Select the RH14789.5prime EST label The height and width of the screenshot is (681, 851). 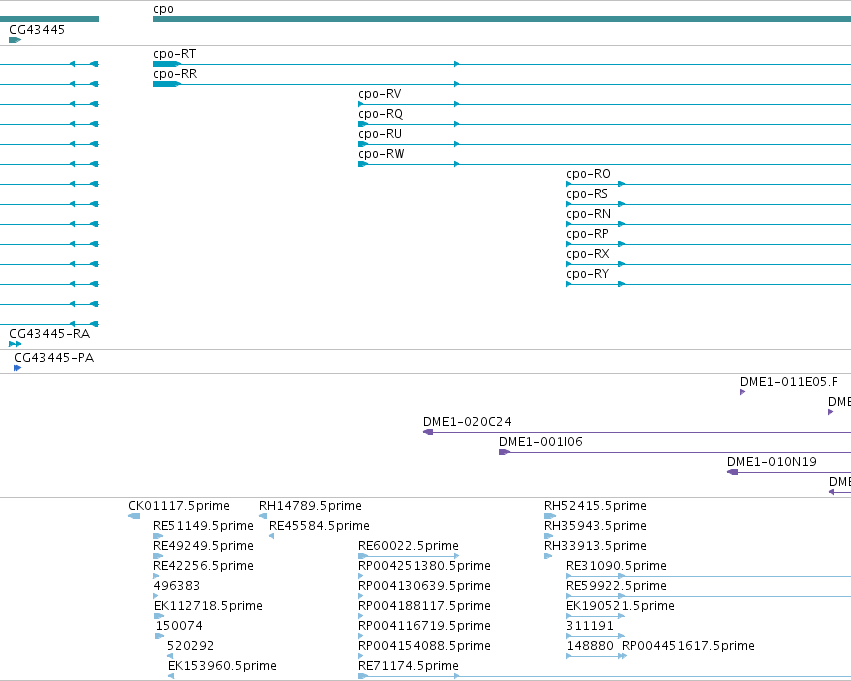pos(310,506)
